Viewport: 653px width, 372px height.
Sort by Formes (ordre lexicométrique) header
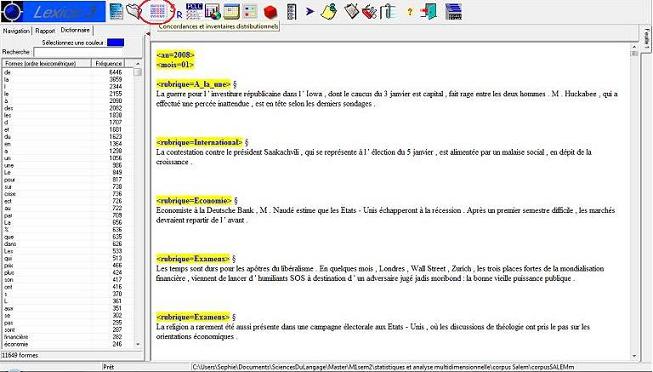[47, 63]
